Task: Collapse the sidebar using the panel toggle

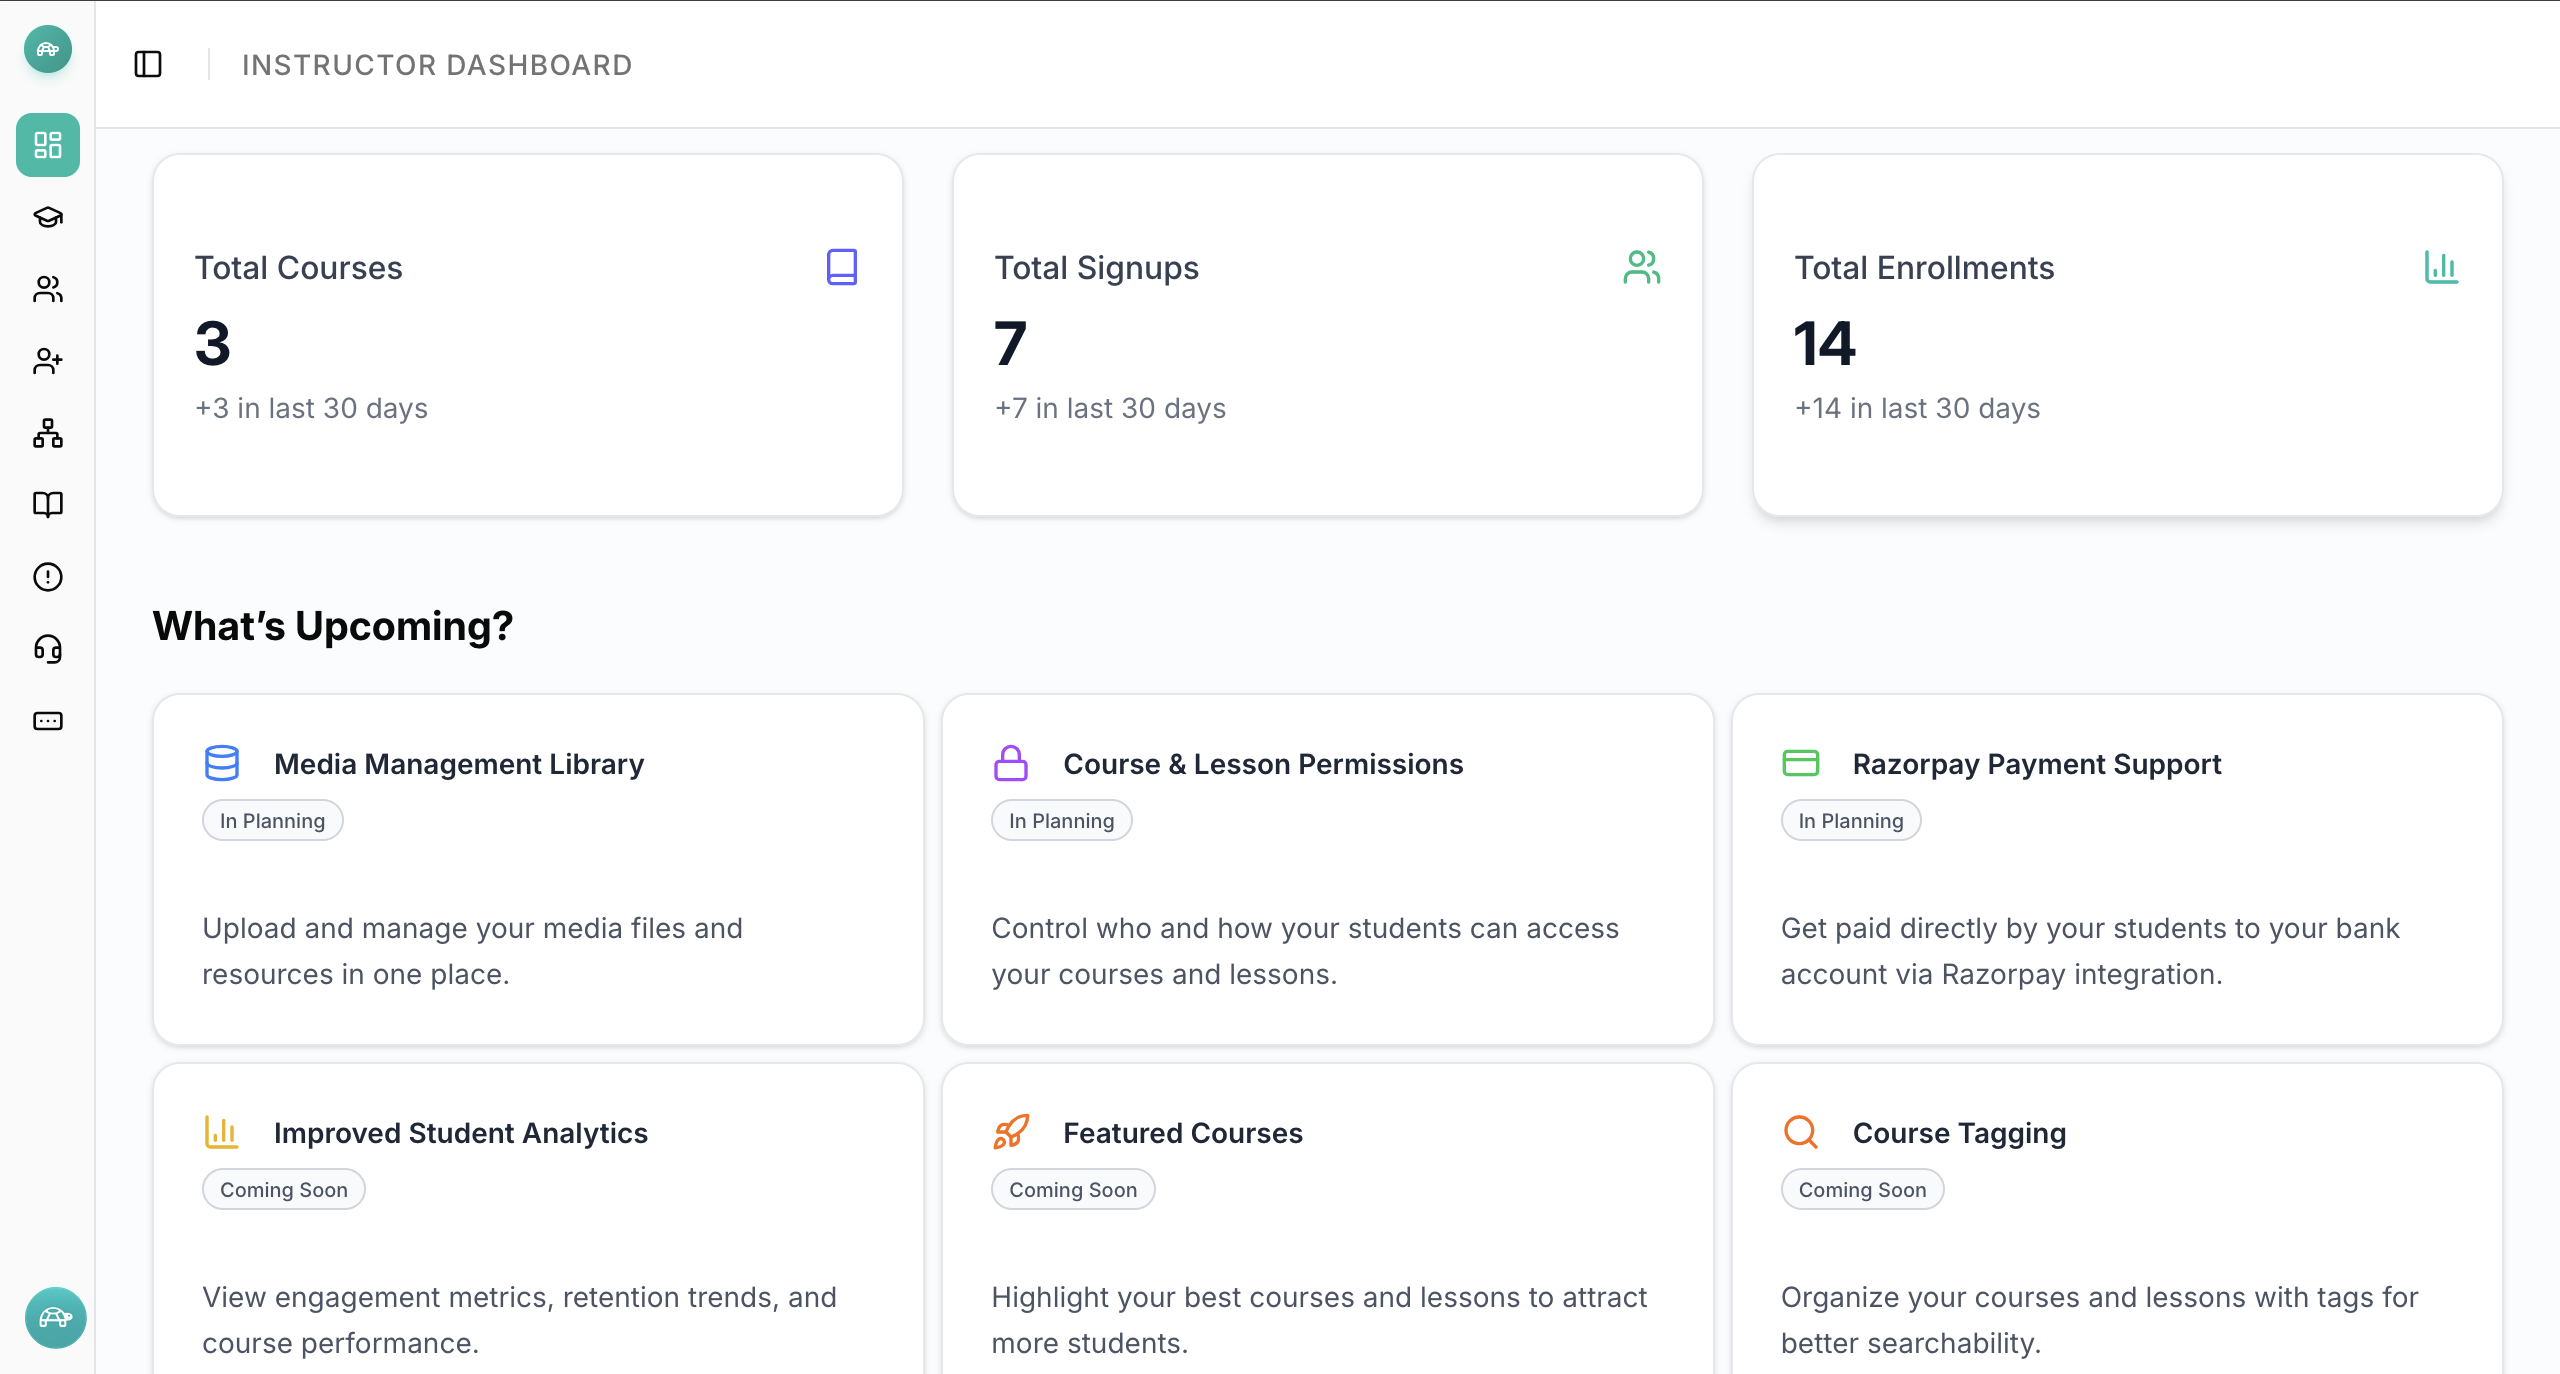Action: [149, 64]
